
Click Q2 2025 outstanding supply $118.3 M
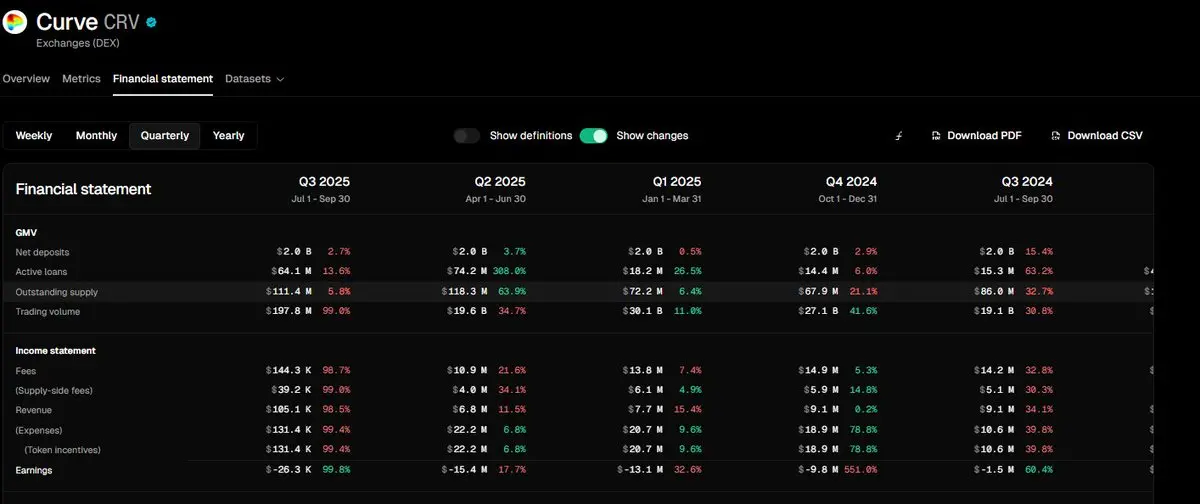465,292
